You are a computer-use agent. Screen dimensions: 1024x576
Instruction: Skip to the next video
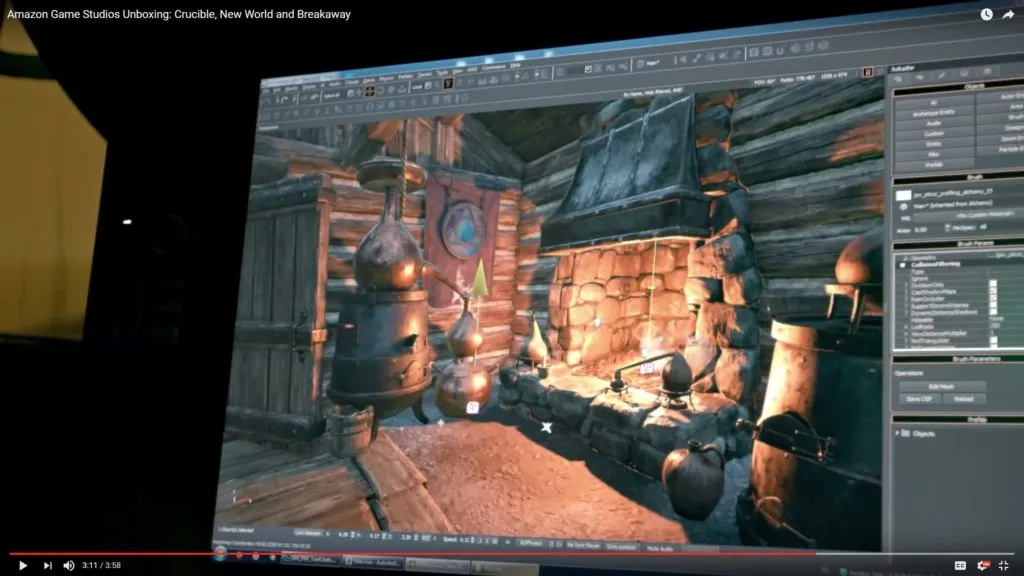(x=47, y=566)
